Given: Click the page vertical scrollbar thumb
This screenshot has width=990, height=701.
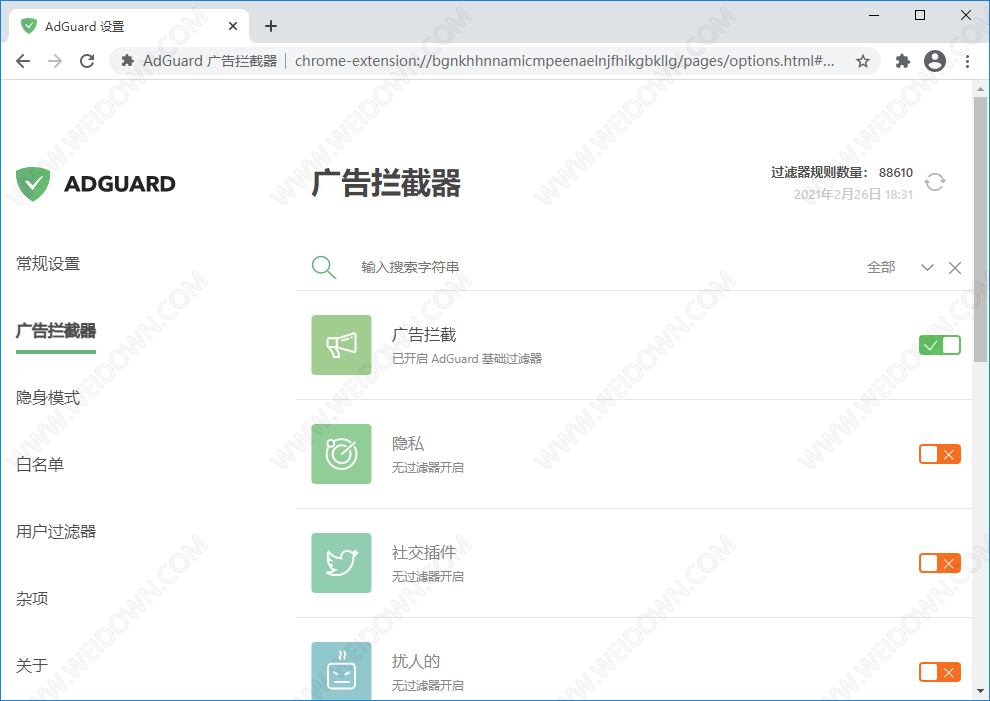Looking at the screenshot, I should click(x=980, y=229).
